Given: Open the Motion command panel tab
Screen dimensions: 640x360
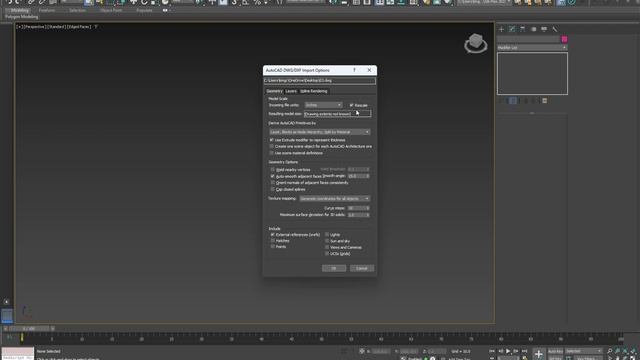Looking at the screenshot, I should 533,29.
